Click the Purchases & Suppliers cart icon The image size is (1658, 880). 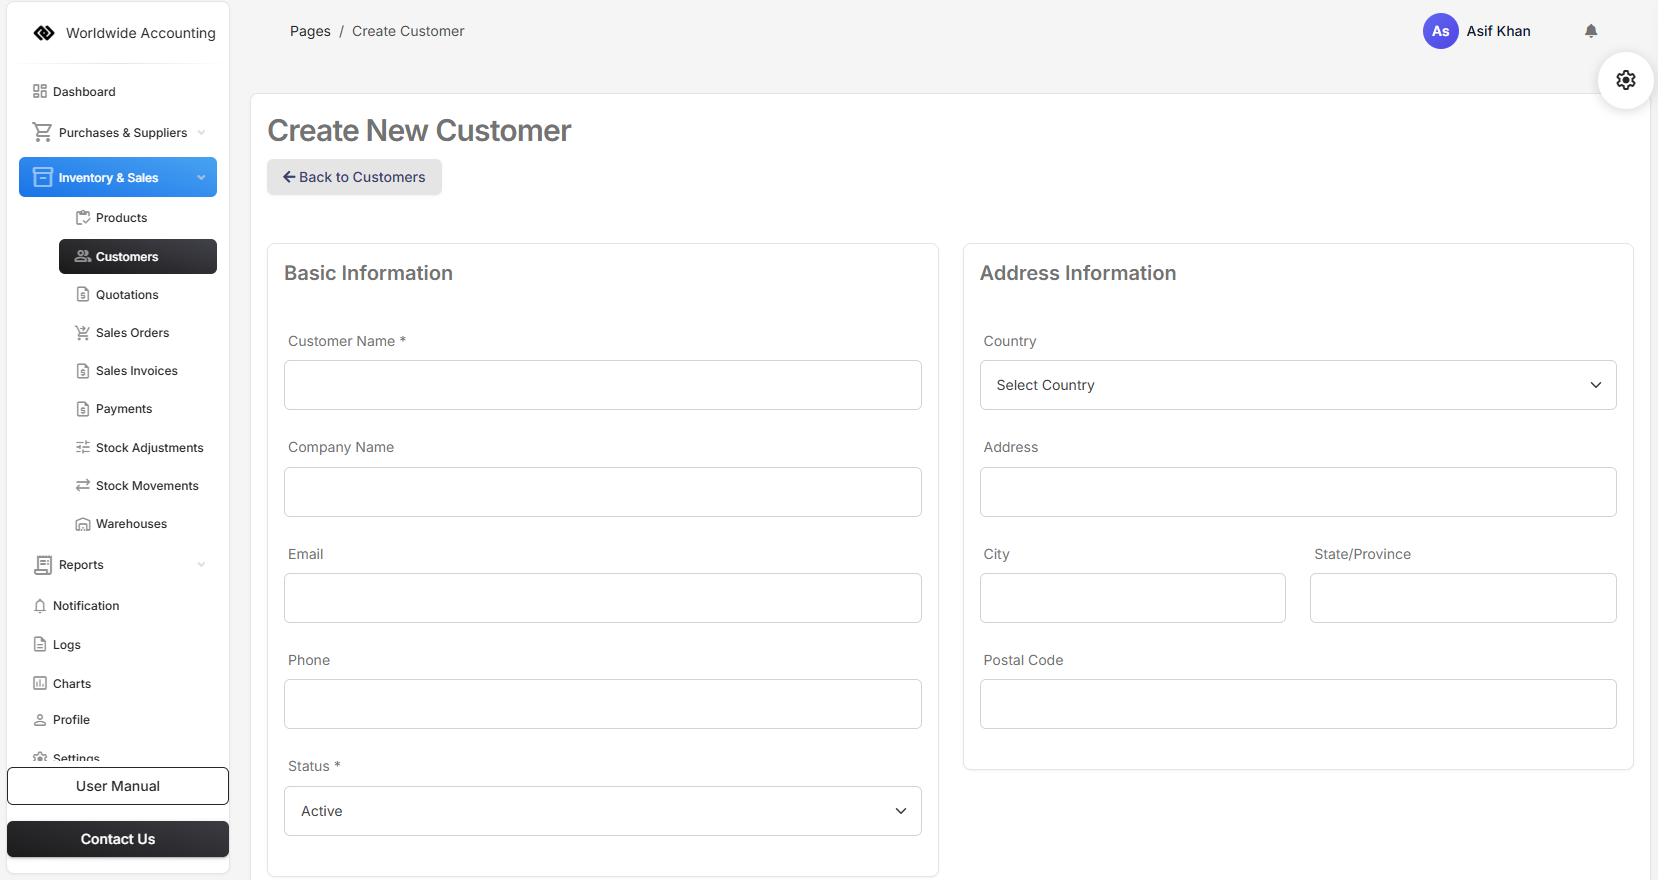42,132
